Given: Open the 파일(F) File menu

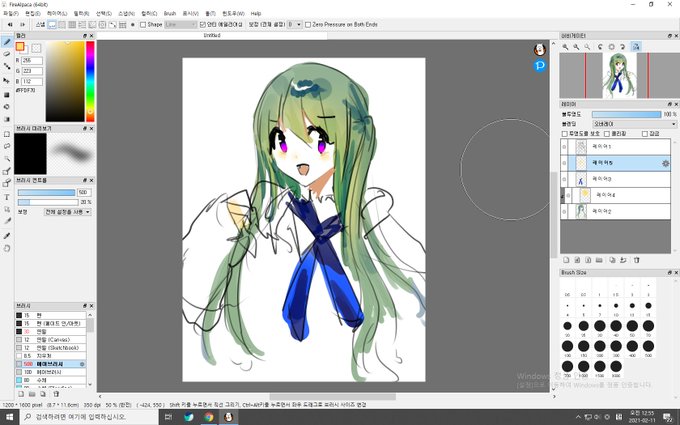Looking at the screenshot, I should 11,13.
